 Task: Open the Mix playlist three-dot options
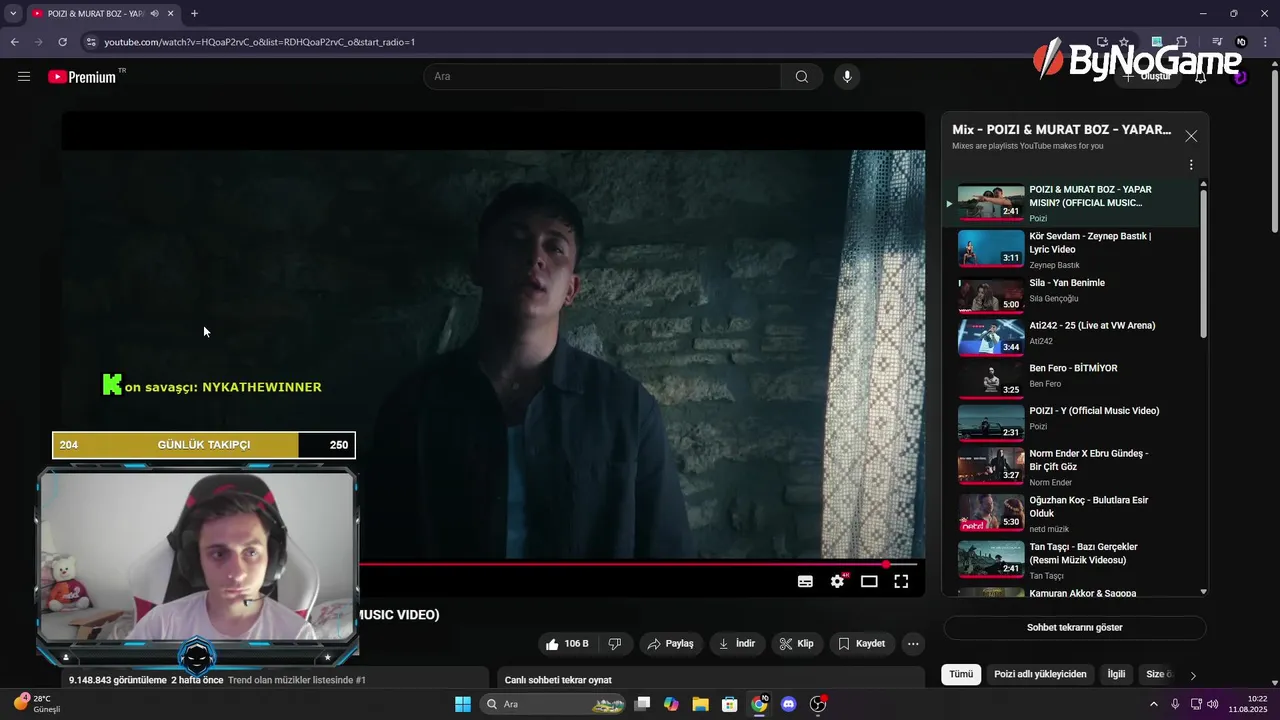point(1191,165)
